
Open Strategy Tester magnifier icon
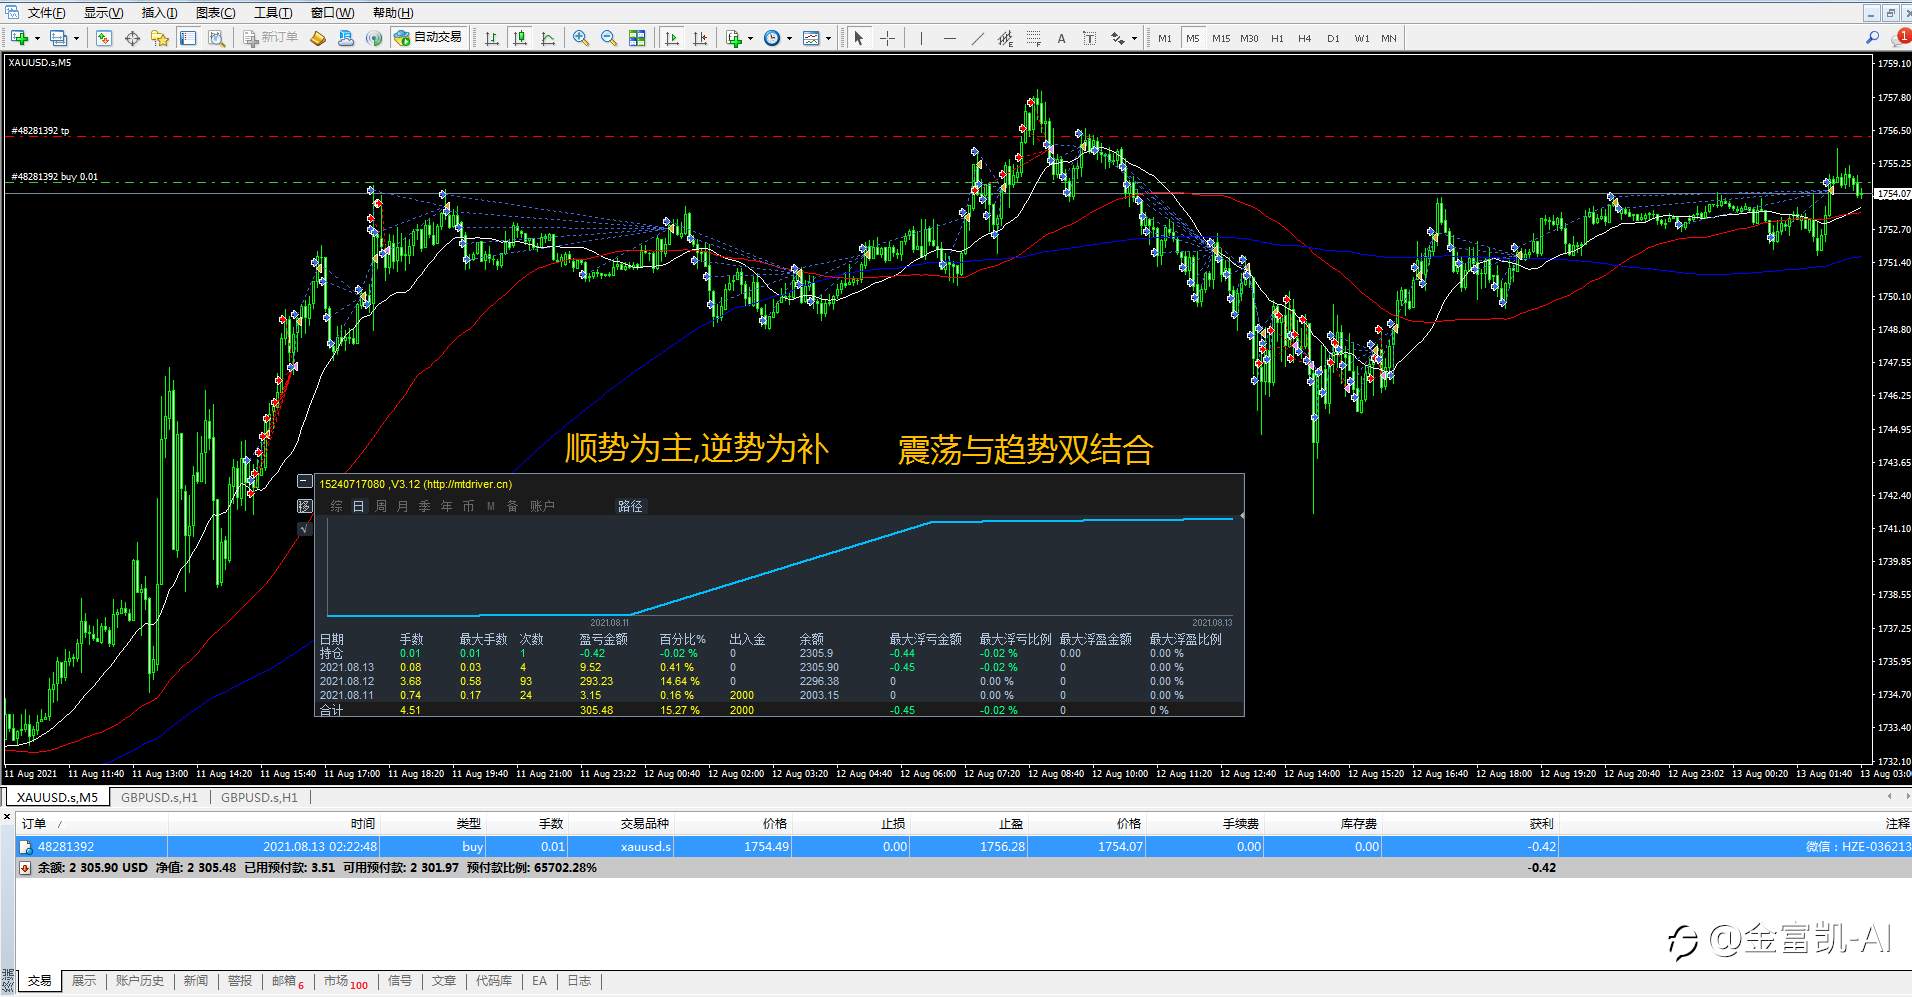pyautogui.click(x=216, y=38)
